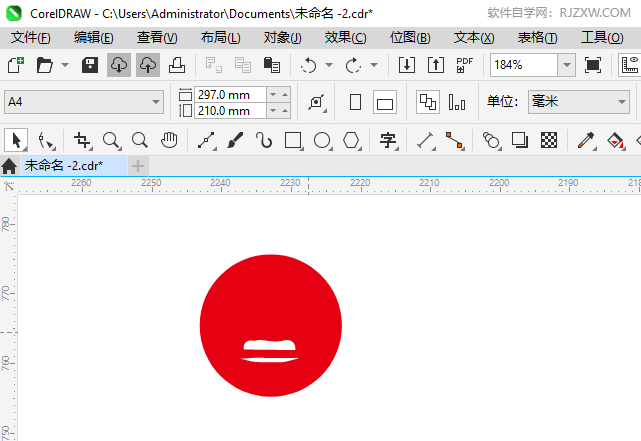
Task: Click the Cut icon
Action: [x=214, y=65]
